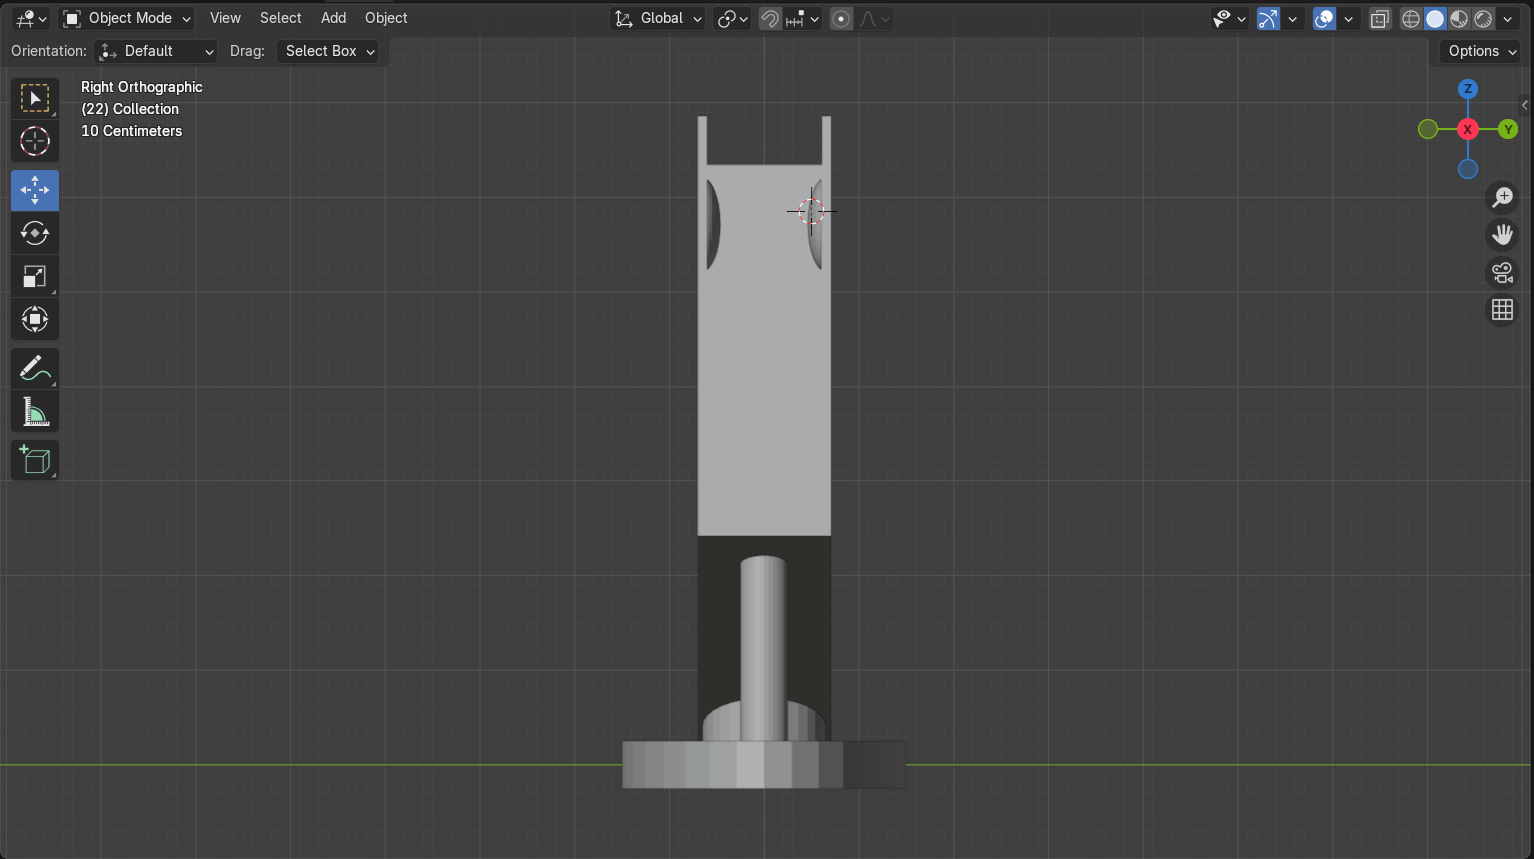Open Drag Select Box dropdown
This screenshot has height=859, width=1534.
tap(328, 51)
